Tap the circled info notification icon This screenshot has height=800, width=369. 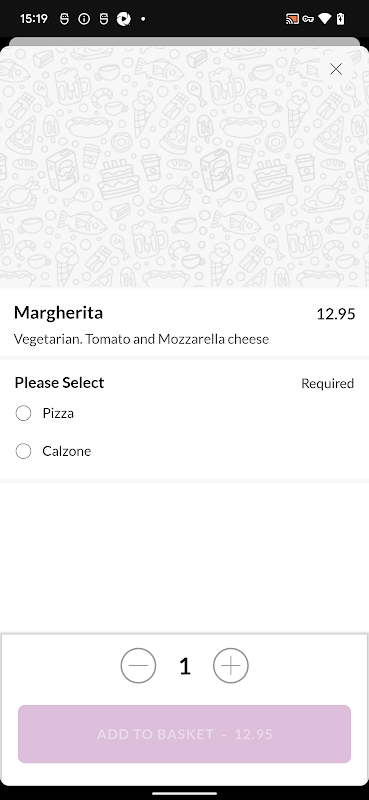[84, 19]
